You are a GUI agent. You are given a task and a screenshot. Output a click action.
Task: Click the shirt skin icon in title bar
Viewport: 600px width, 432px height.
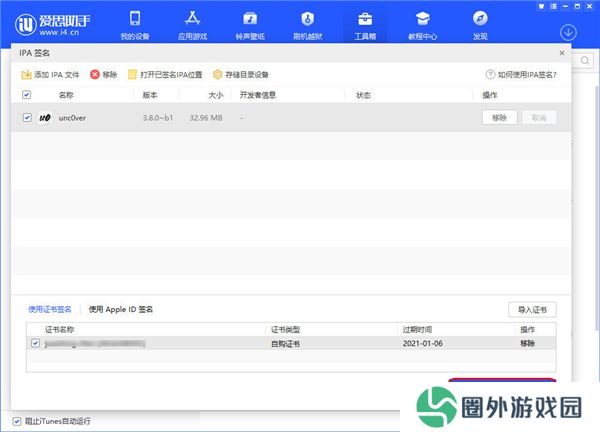541,6
